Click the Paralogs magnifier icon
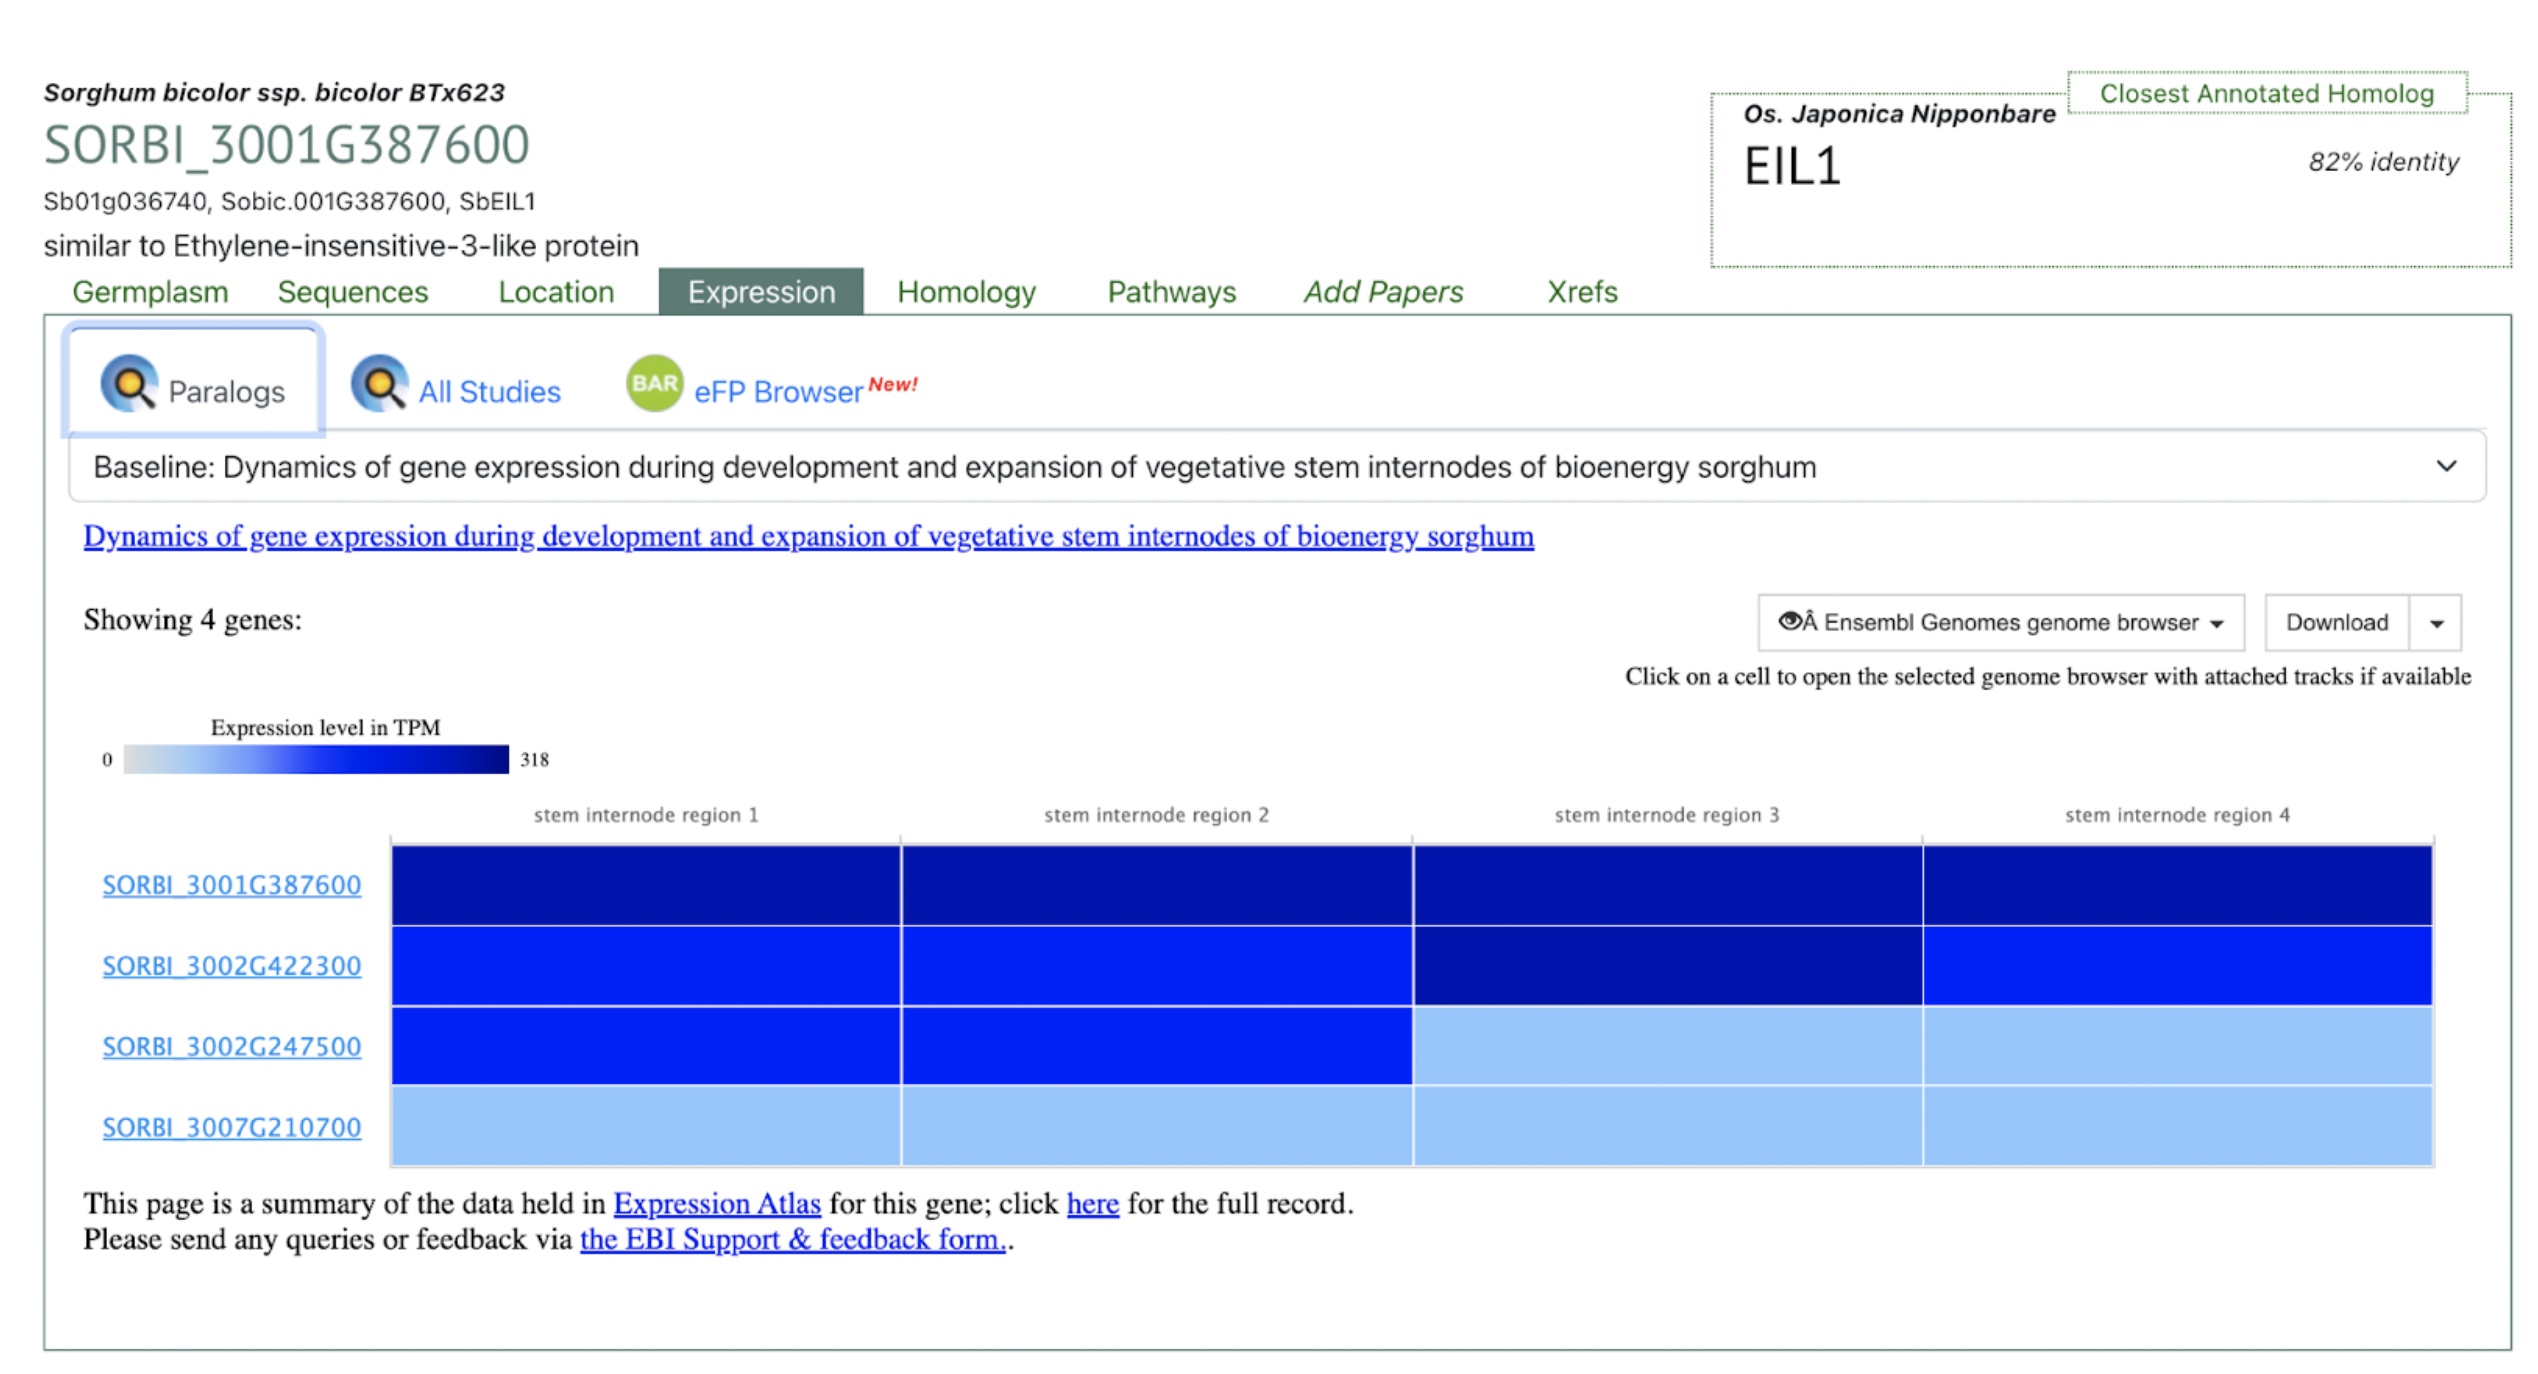The height and width of the screenshot is (1374, 2538). pyautogui.click(x=129, y=383)
